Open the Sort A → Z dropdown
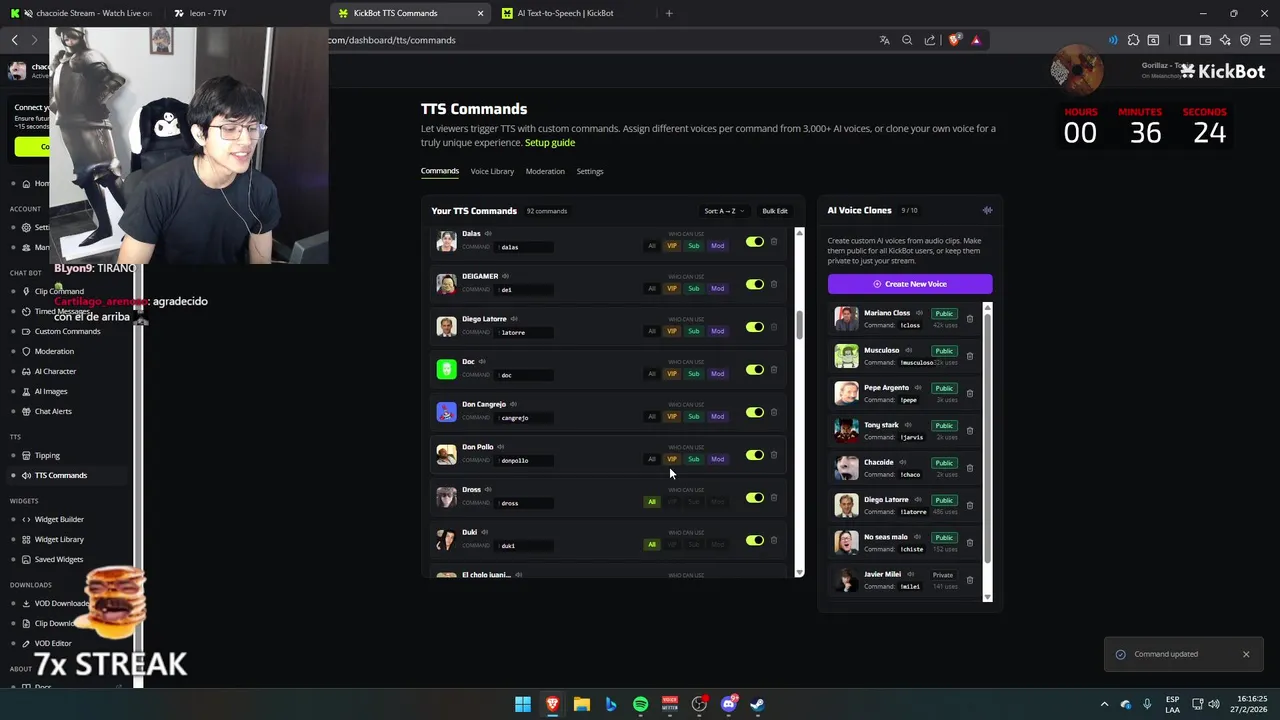 724,211
